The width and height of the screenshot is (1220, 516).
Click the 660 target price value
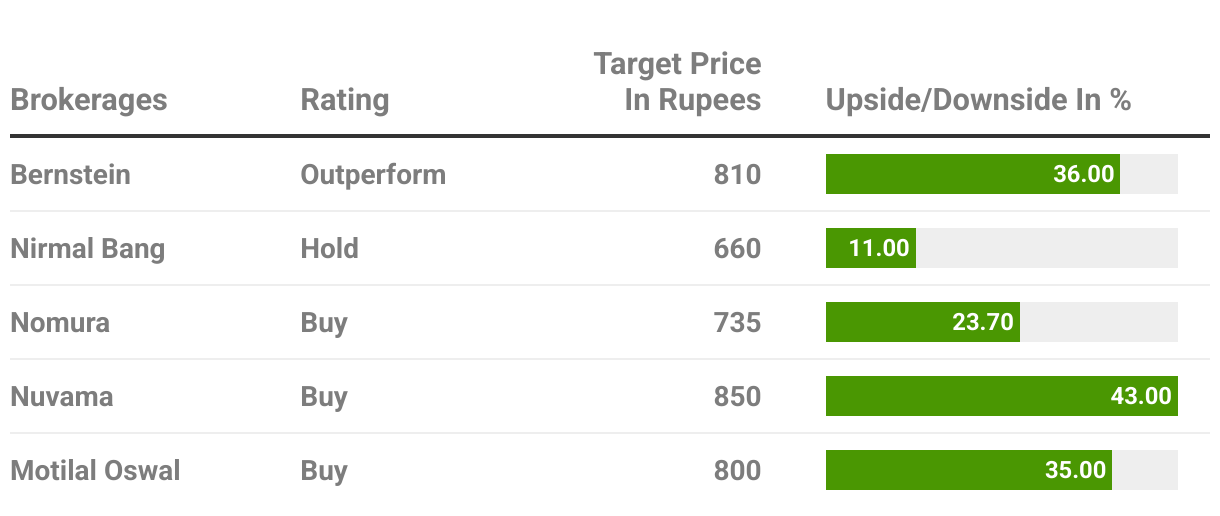[x=737, y=248]
